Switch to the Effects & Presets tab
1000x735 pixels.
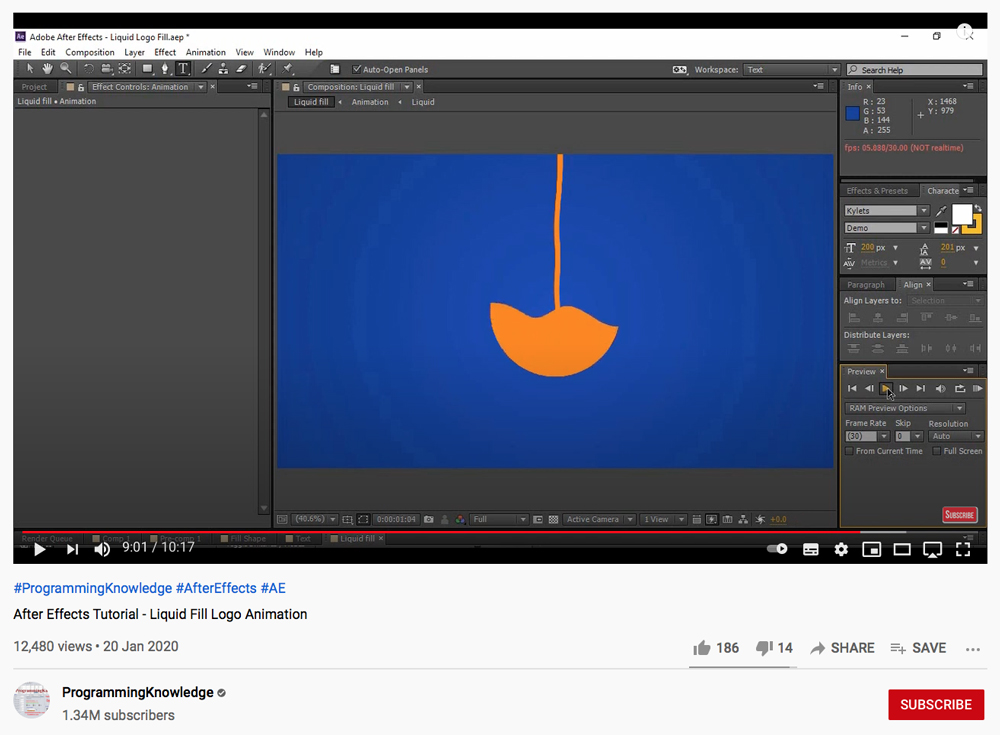[x=877, y=191]
